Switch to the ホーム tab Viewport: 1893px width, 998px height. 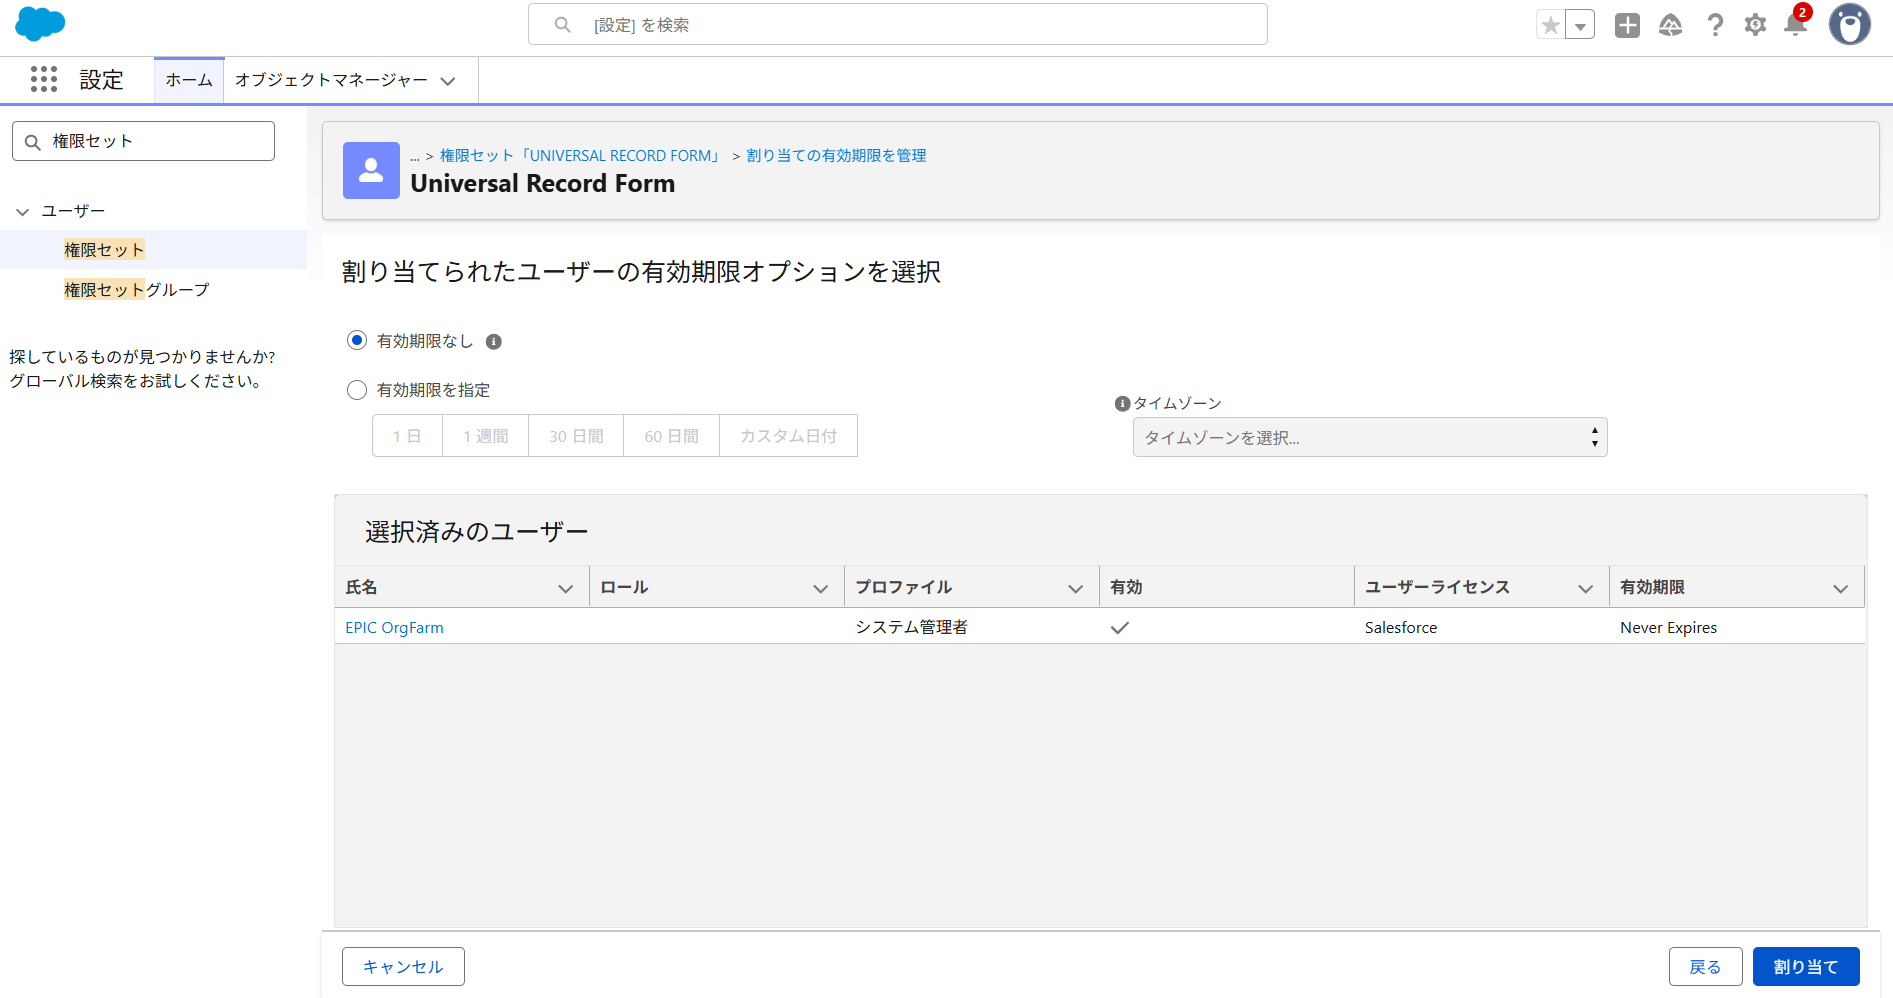188,80
